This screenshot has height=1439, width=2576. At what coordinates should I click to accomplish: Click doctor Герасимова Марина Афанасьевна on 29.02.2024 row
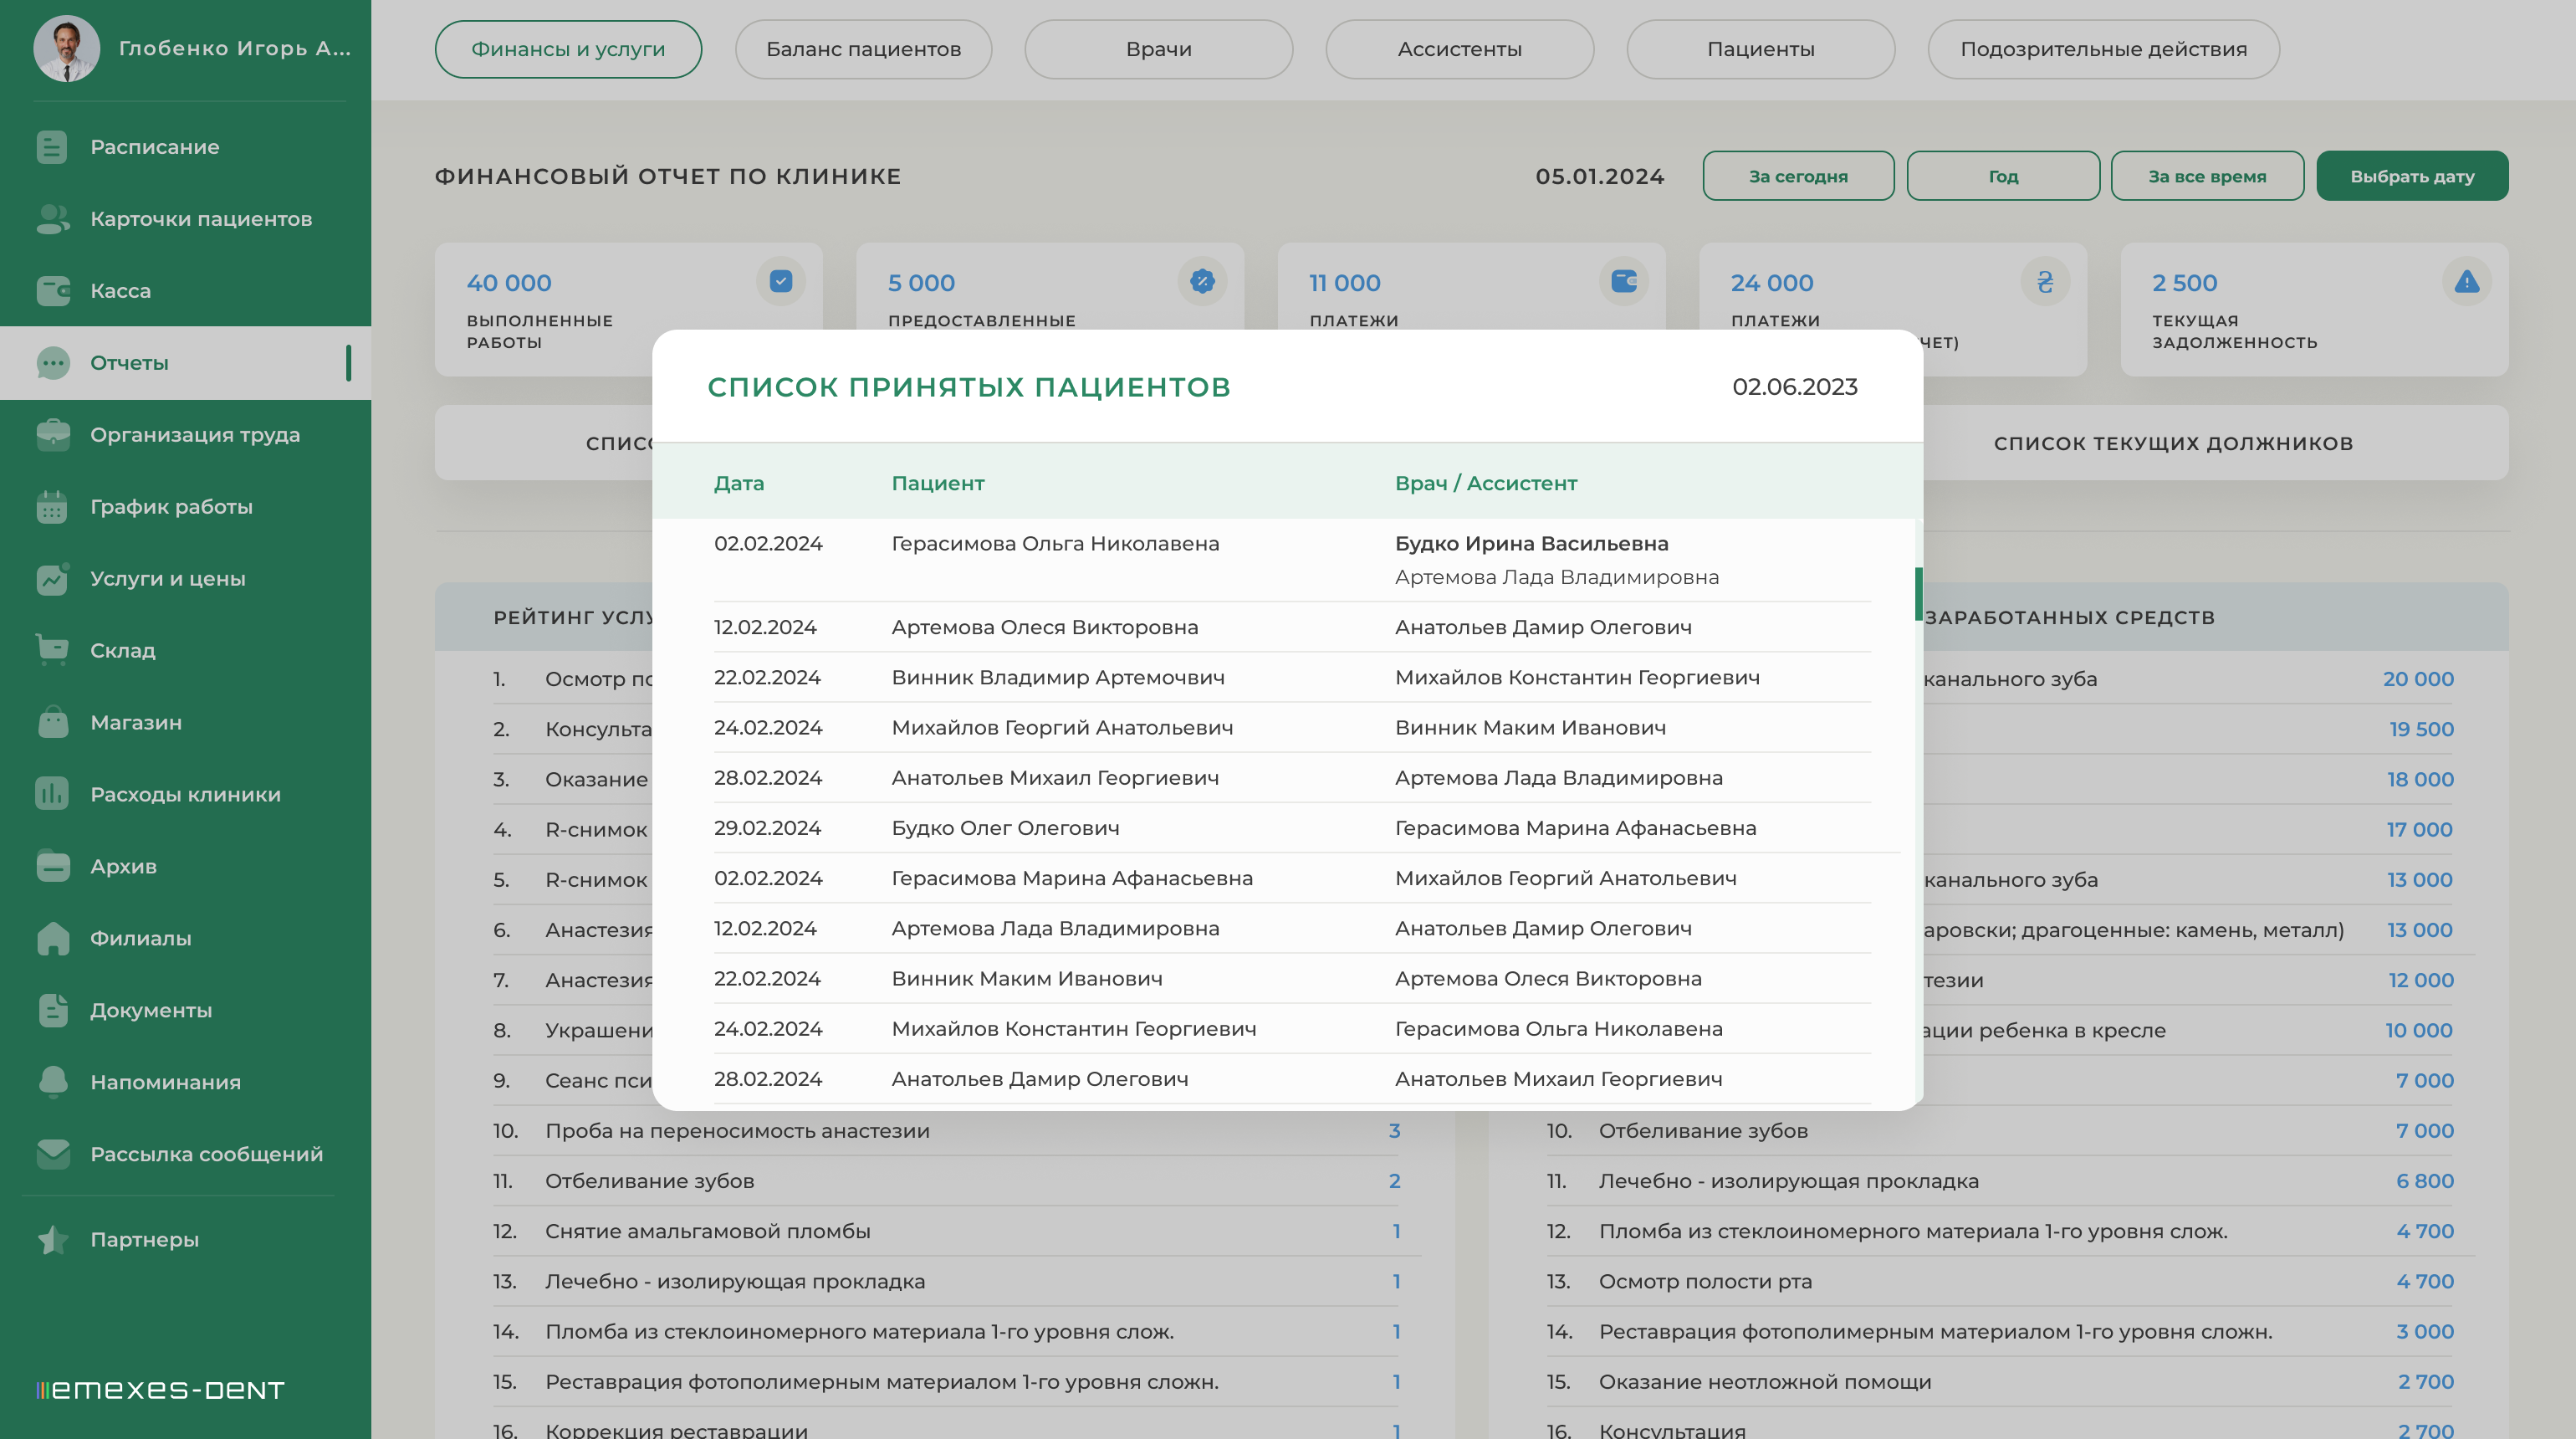(x=1575, y=828)
